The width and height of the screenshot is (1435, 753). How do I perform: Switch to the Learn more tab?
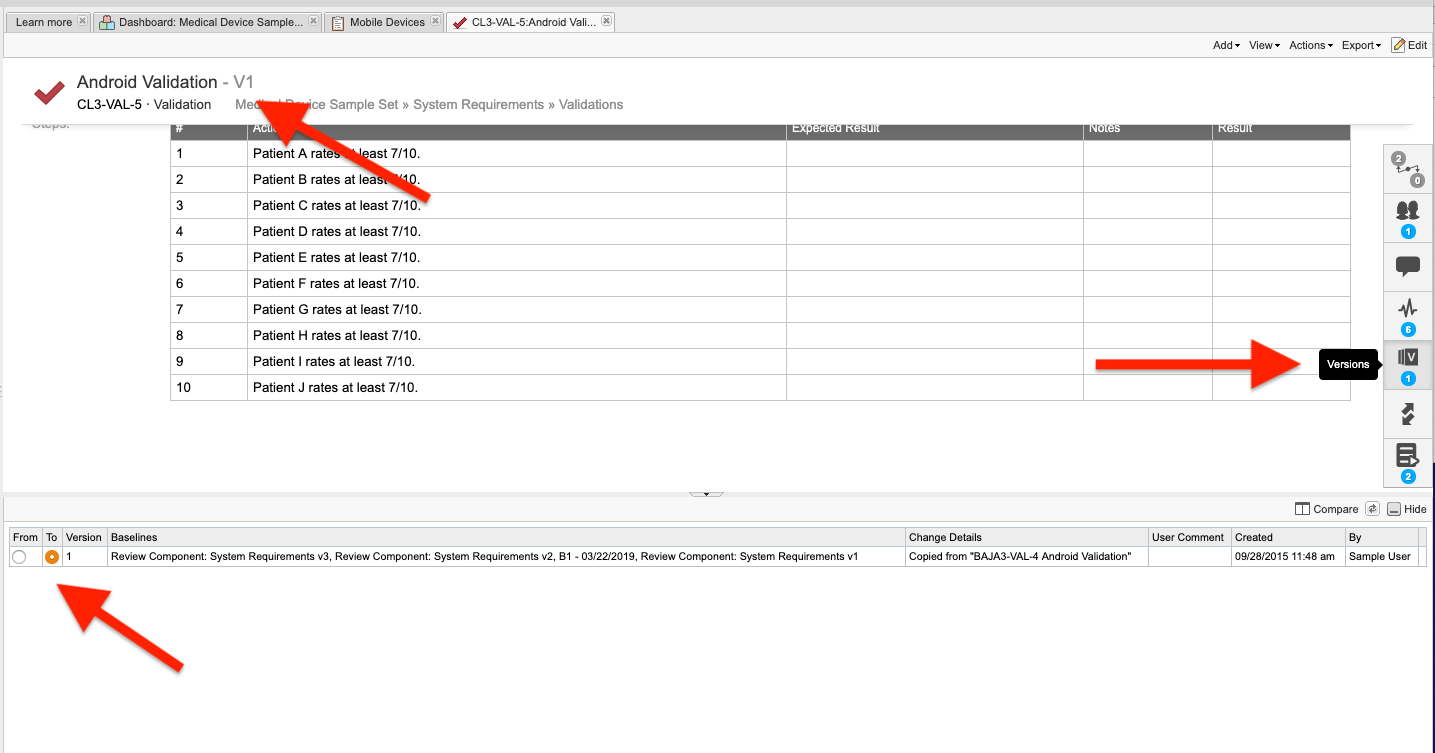point(44,22)
